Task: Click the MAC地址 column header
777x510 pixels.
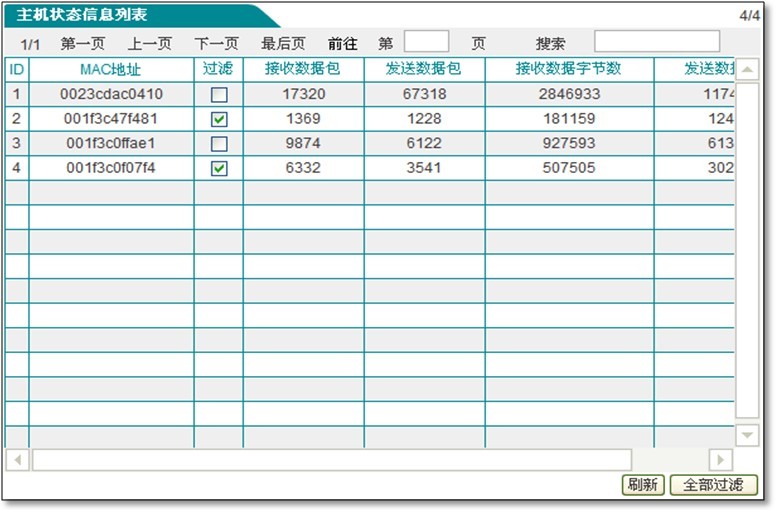Action: tap(110, 69)
